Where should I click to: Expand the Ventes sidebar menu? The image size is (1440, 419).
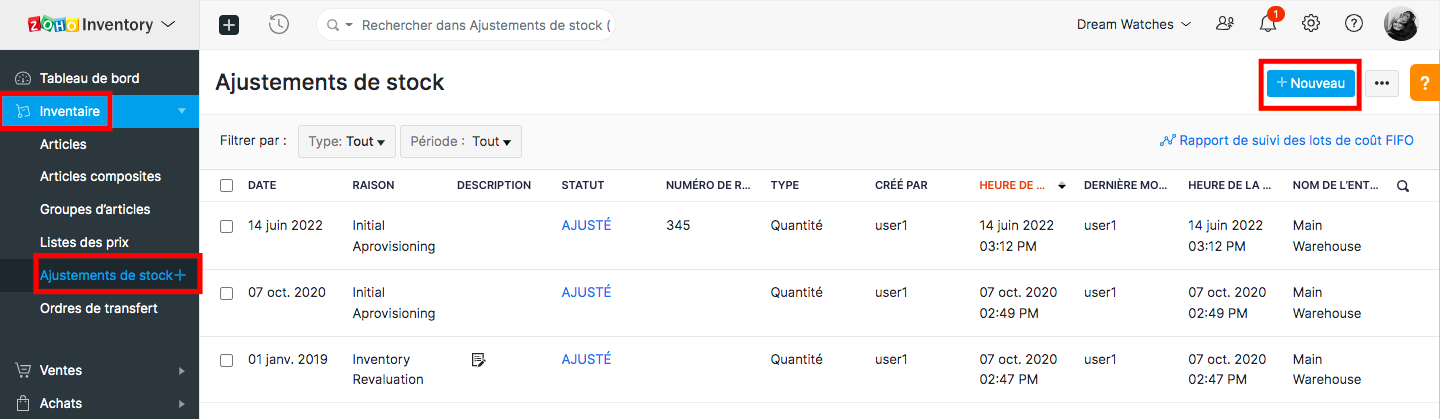point(100,370)
